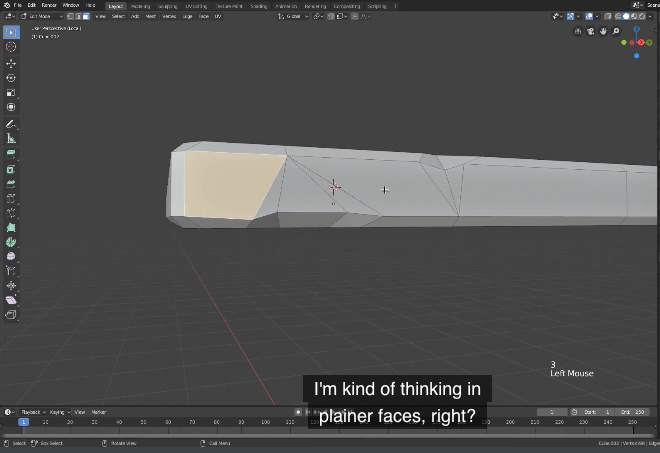Switch to the UV Editing workspace tab
The height and width of the screenshot is (453, 660).
pyautogui.click(x=196, y=6)
